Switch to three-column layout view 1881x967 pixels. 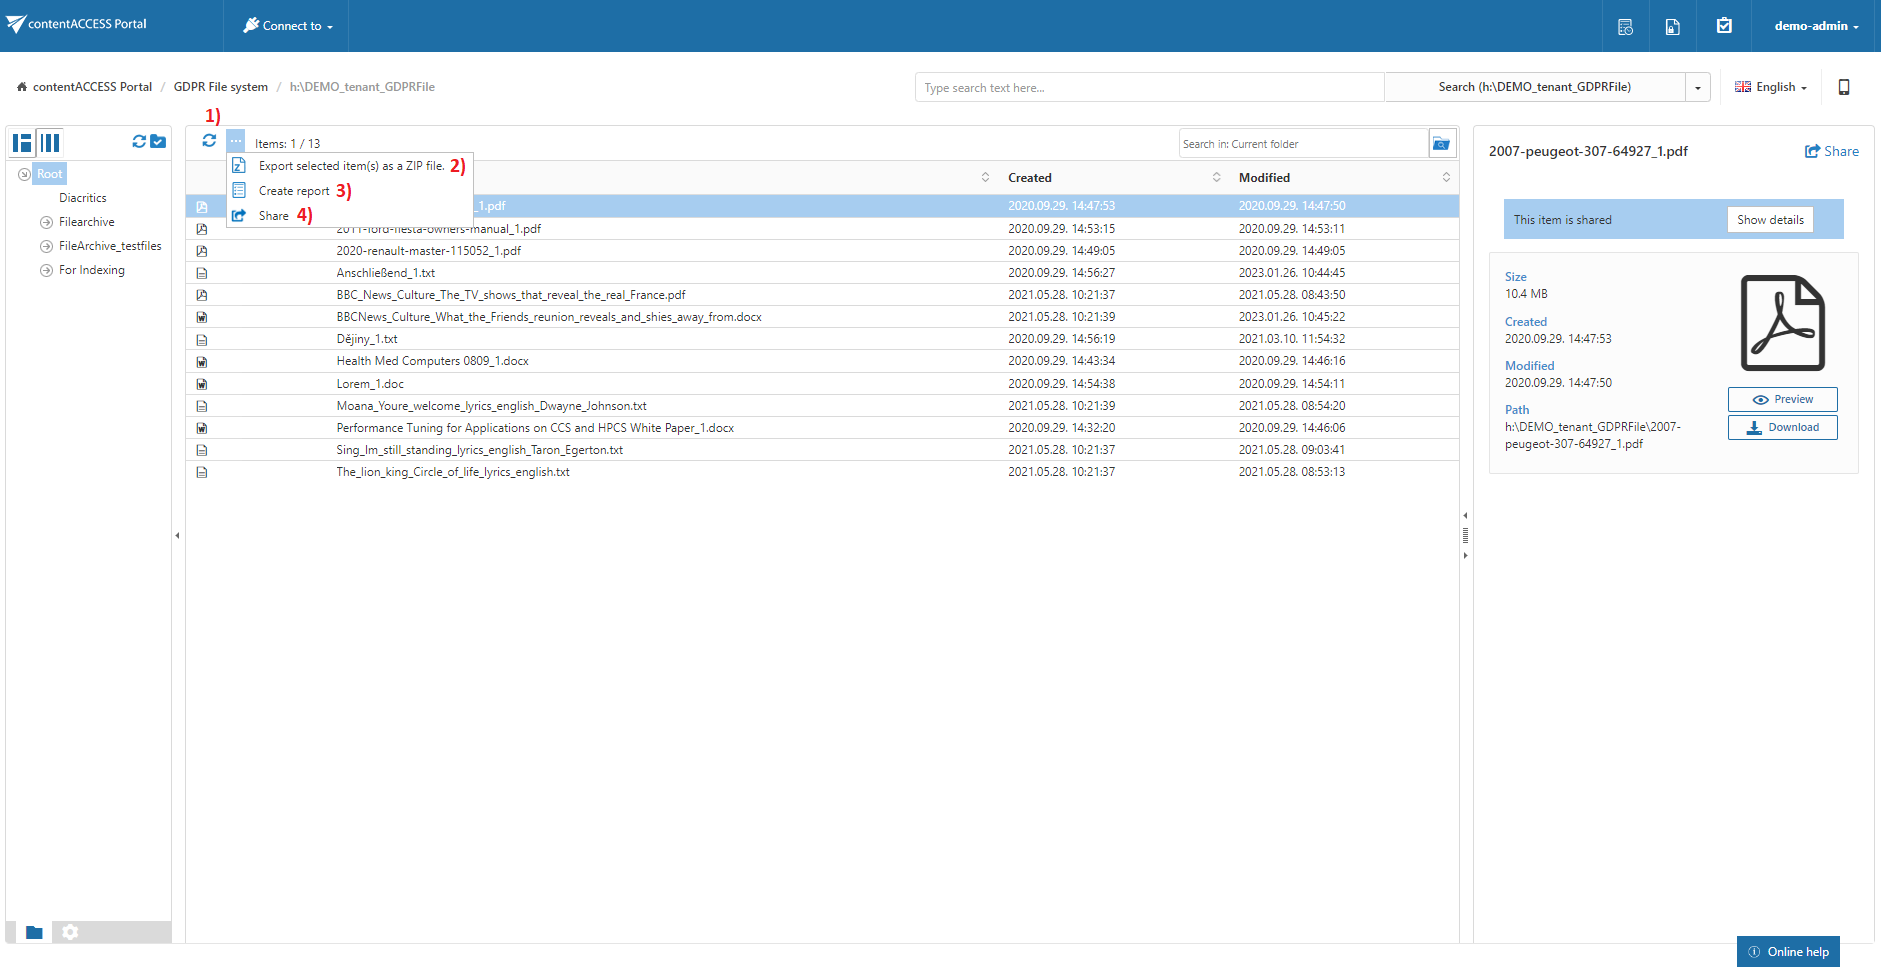[x=50, y=143]
